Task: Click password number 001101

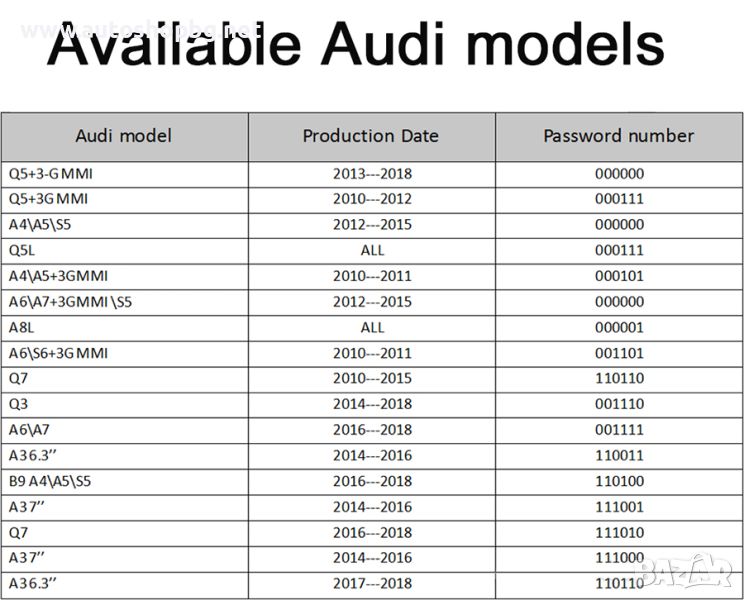Action: pyautogui.click(x=619, y=353)
